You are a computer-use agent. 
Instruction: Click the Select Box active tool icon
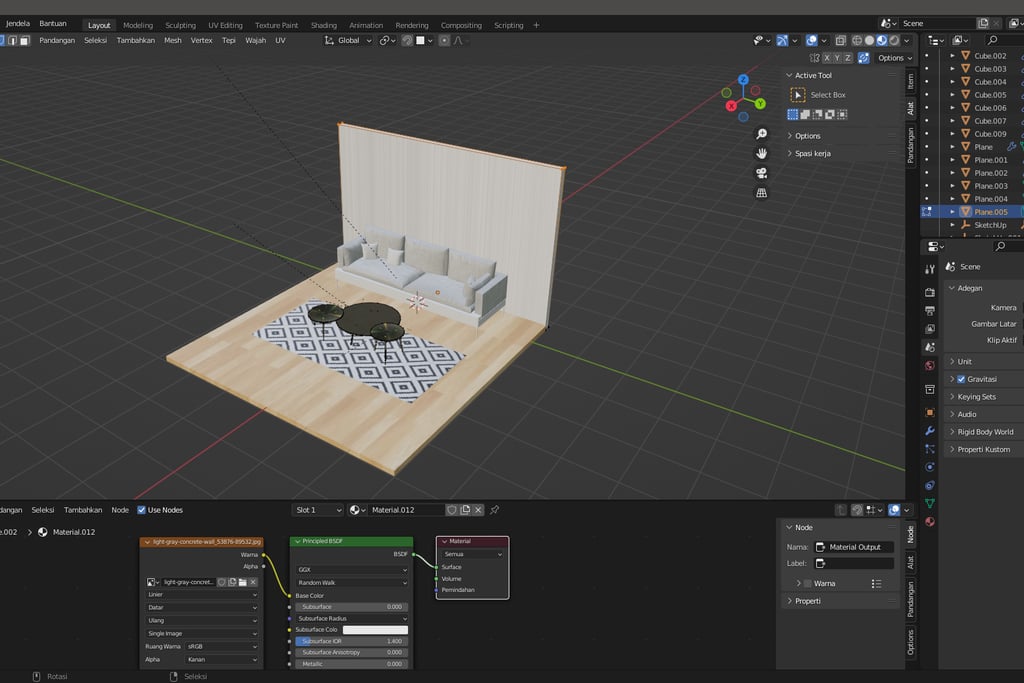coord(797,95)
